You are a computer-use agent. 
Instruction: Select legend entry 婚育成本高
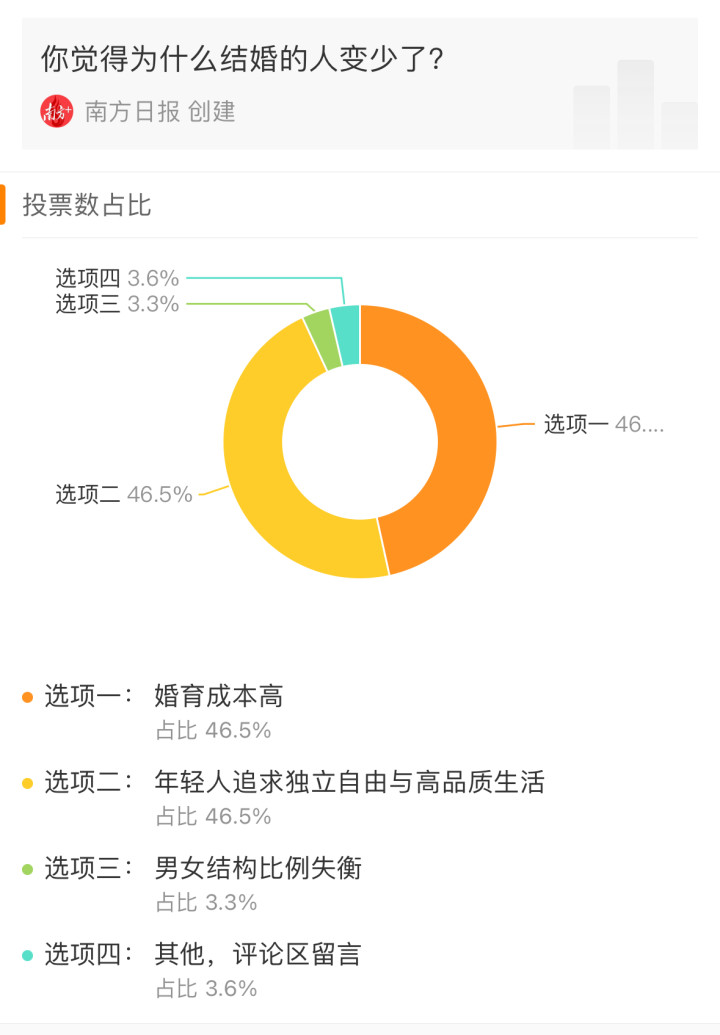tap(219, 696)
